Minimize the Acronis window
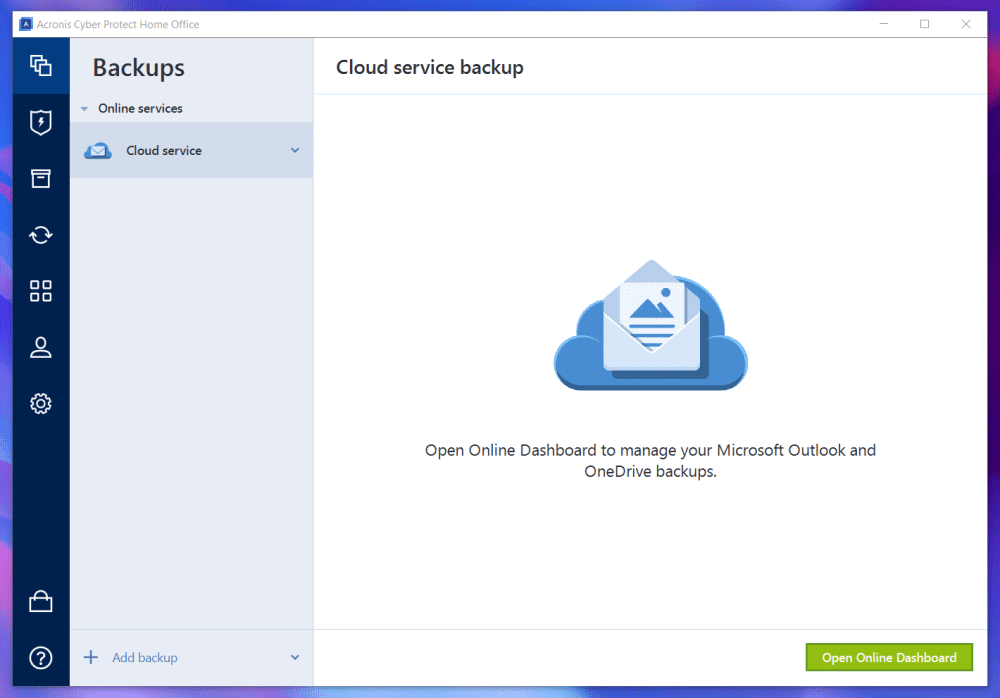This screenshot has width=1000, height=698. coord(884,24)
